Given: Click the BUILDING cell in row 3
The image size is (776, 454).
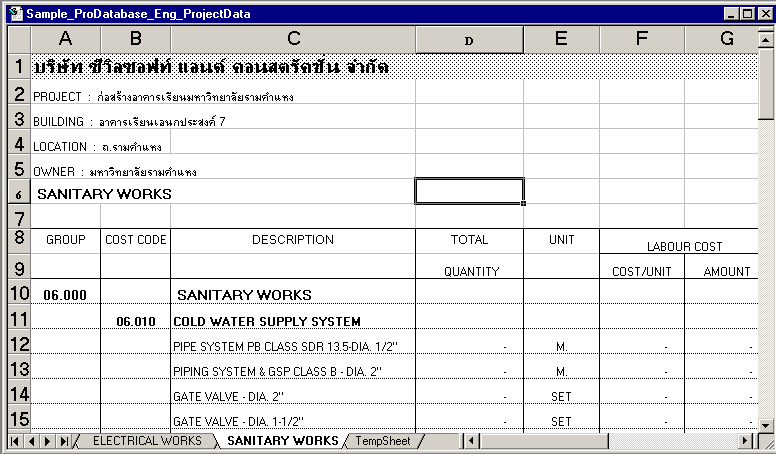Looking at the screenshot, I should tap(129, 122).
